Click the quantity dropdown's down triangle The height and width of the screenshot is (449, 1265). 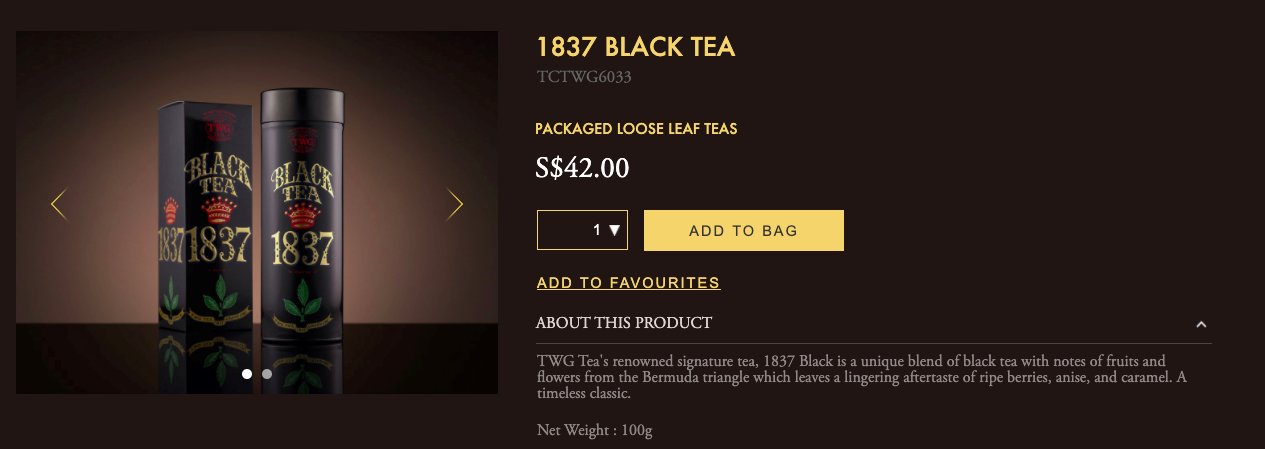pyautogui.click(x=615, y=230)
